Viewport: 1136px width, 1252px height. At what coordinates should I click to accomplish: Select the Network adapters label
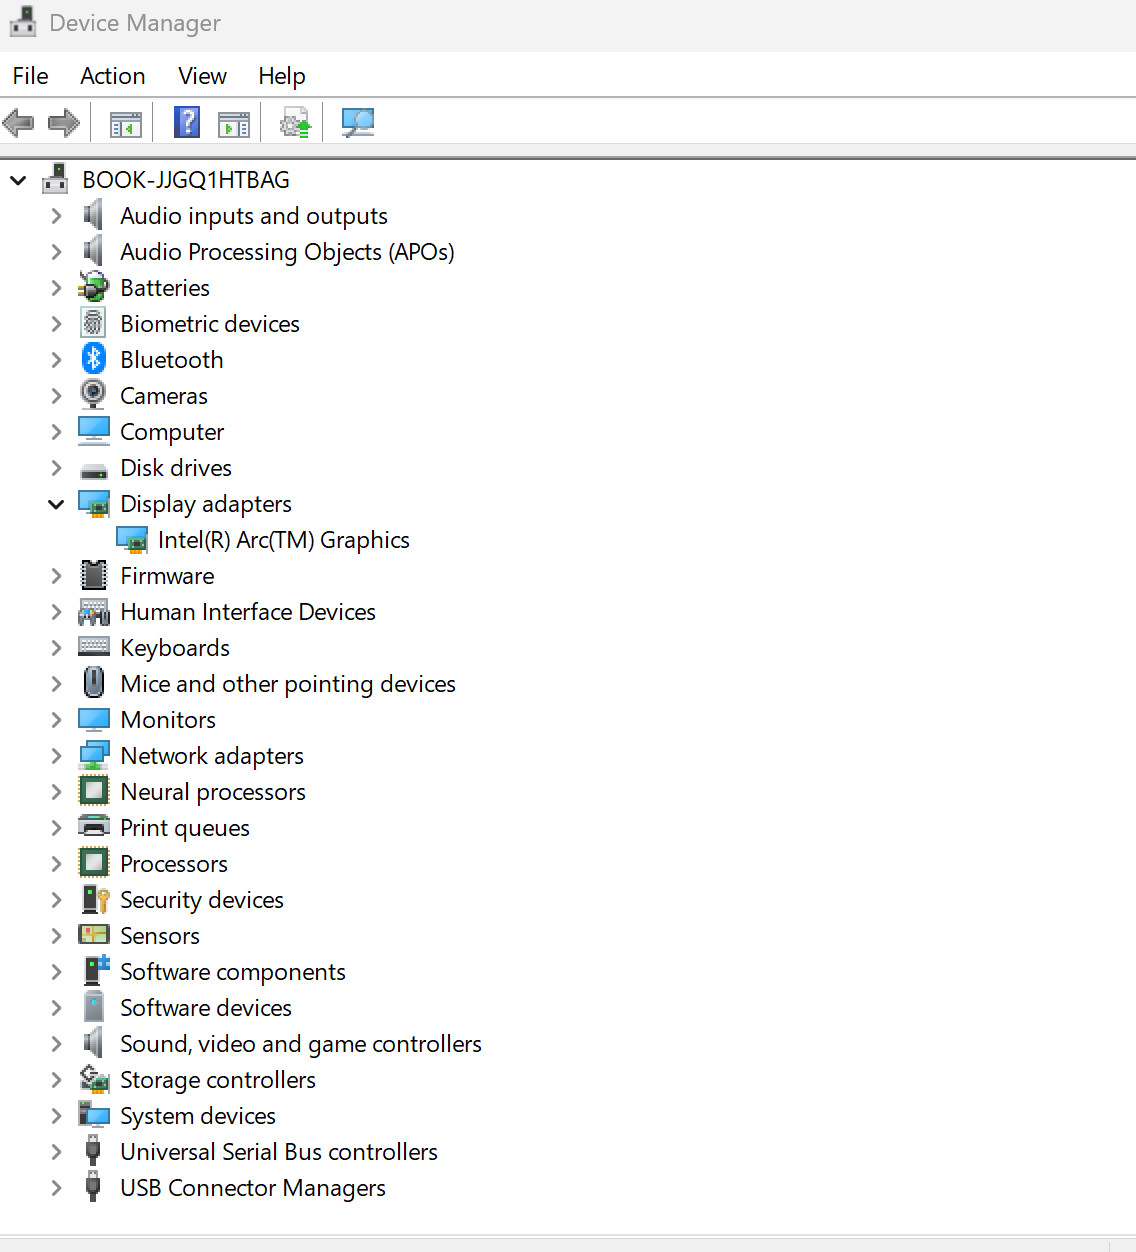(212, 756)
